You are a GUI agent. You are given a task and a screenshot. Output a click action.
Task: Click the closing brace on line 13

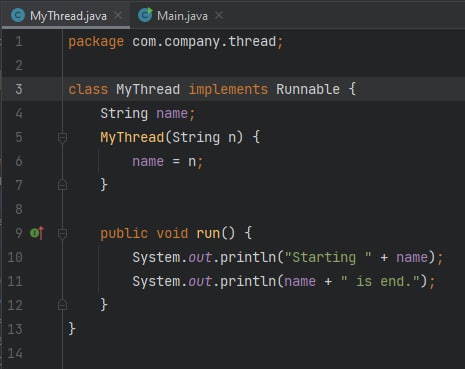point(72,329)
